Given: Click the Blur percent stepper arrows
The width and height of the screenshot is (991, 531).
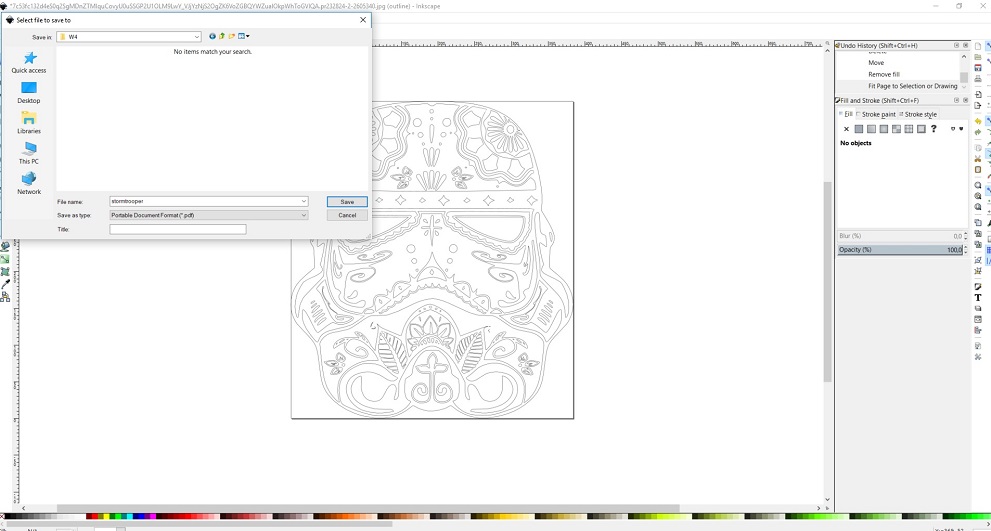Looking at the screenshot, I should click(x=965, y=236).
